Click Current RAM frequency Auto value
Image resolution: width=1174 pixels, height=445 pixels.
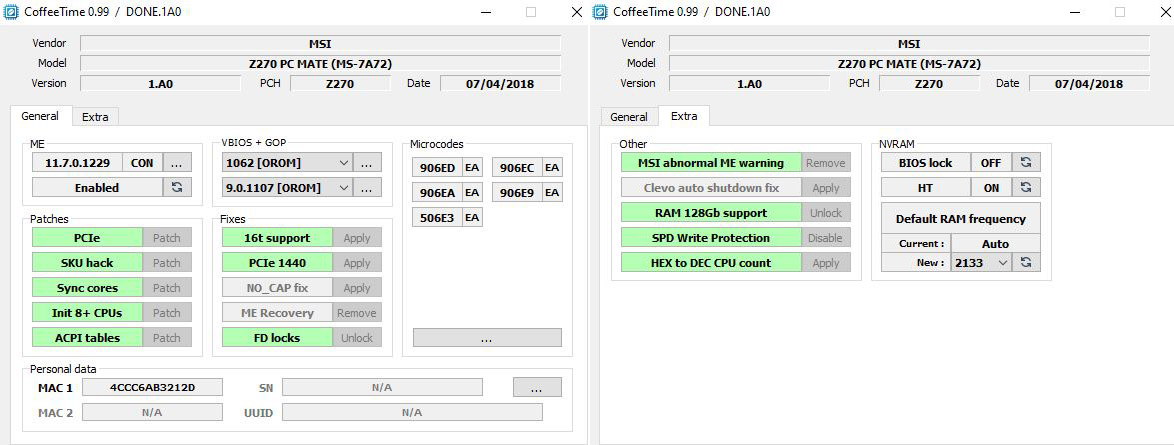(995, 243)
